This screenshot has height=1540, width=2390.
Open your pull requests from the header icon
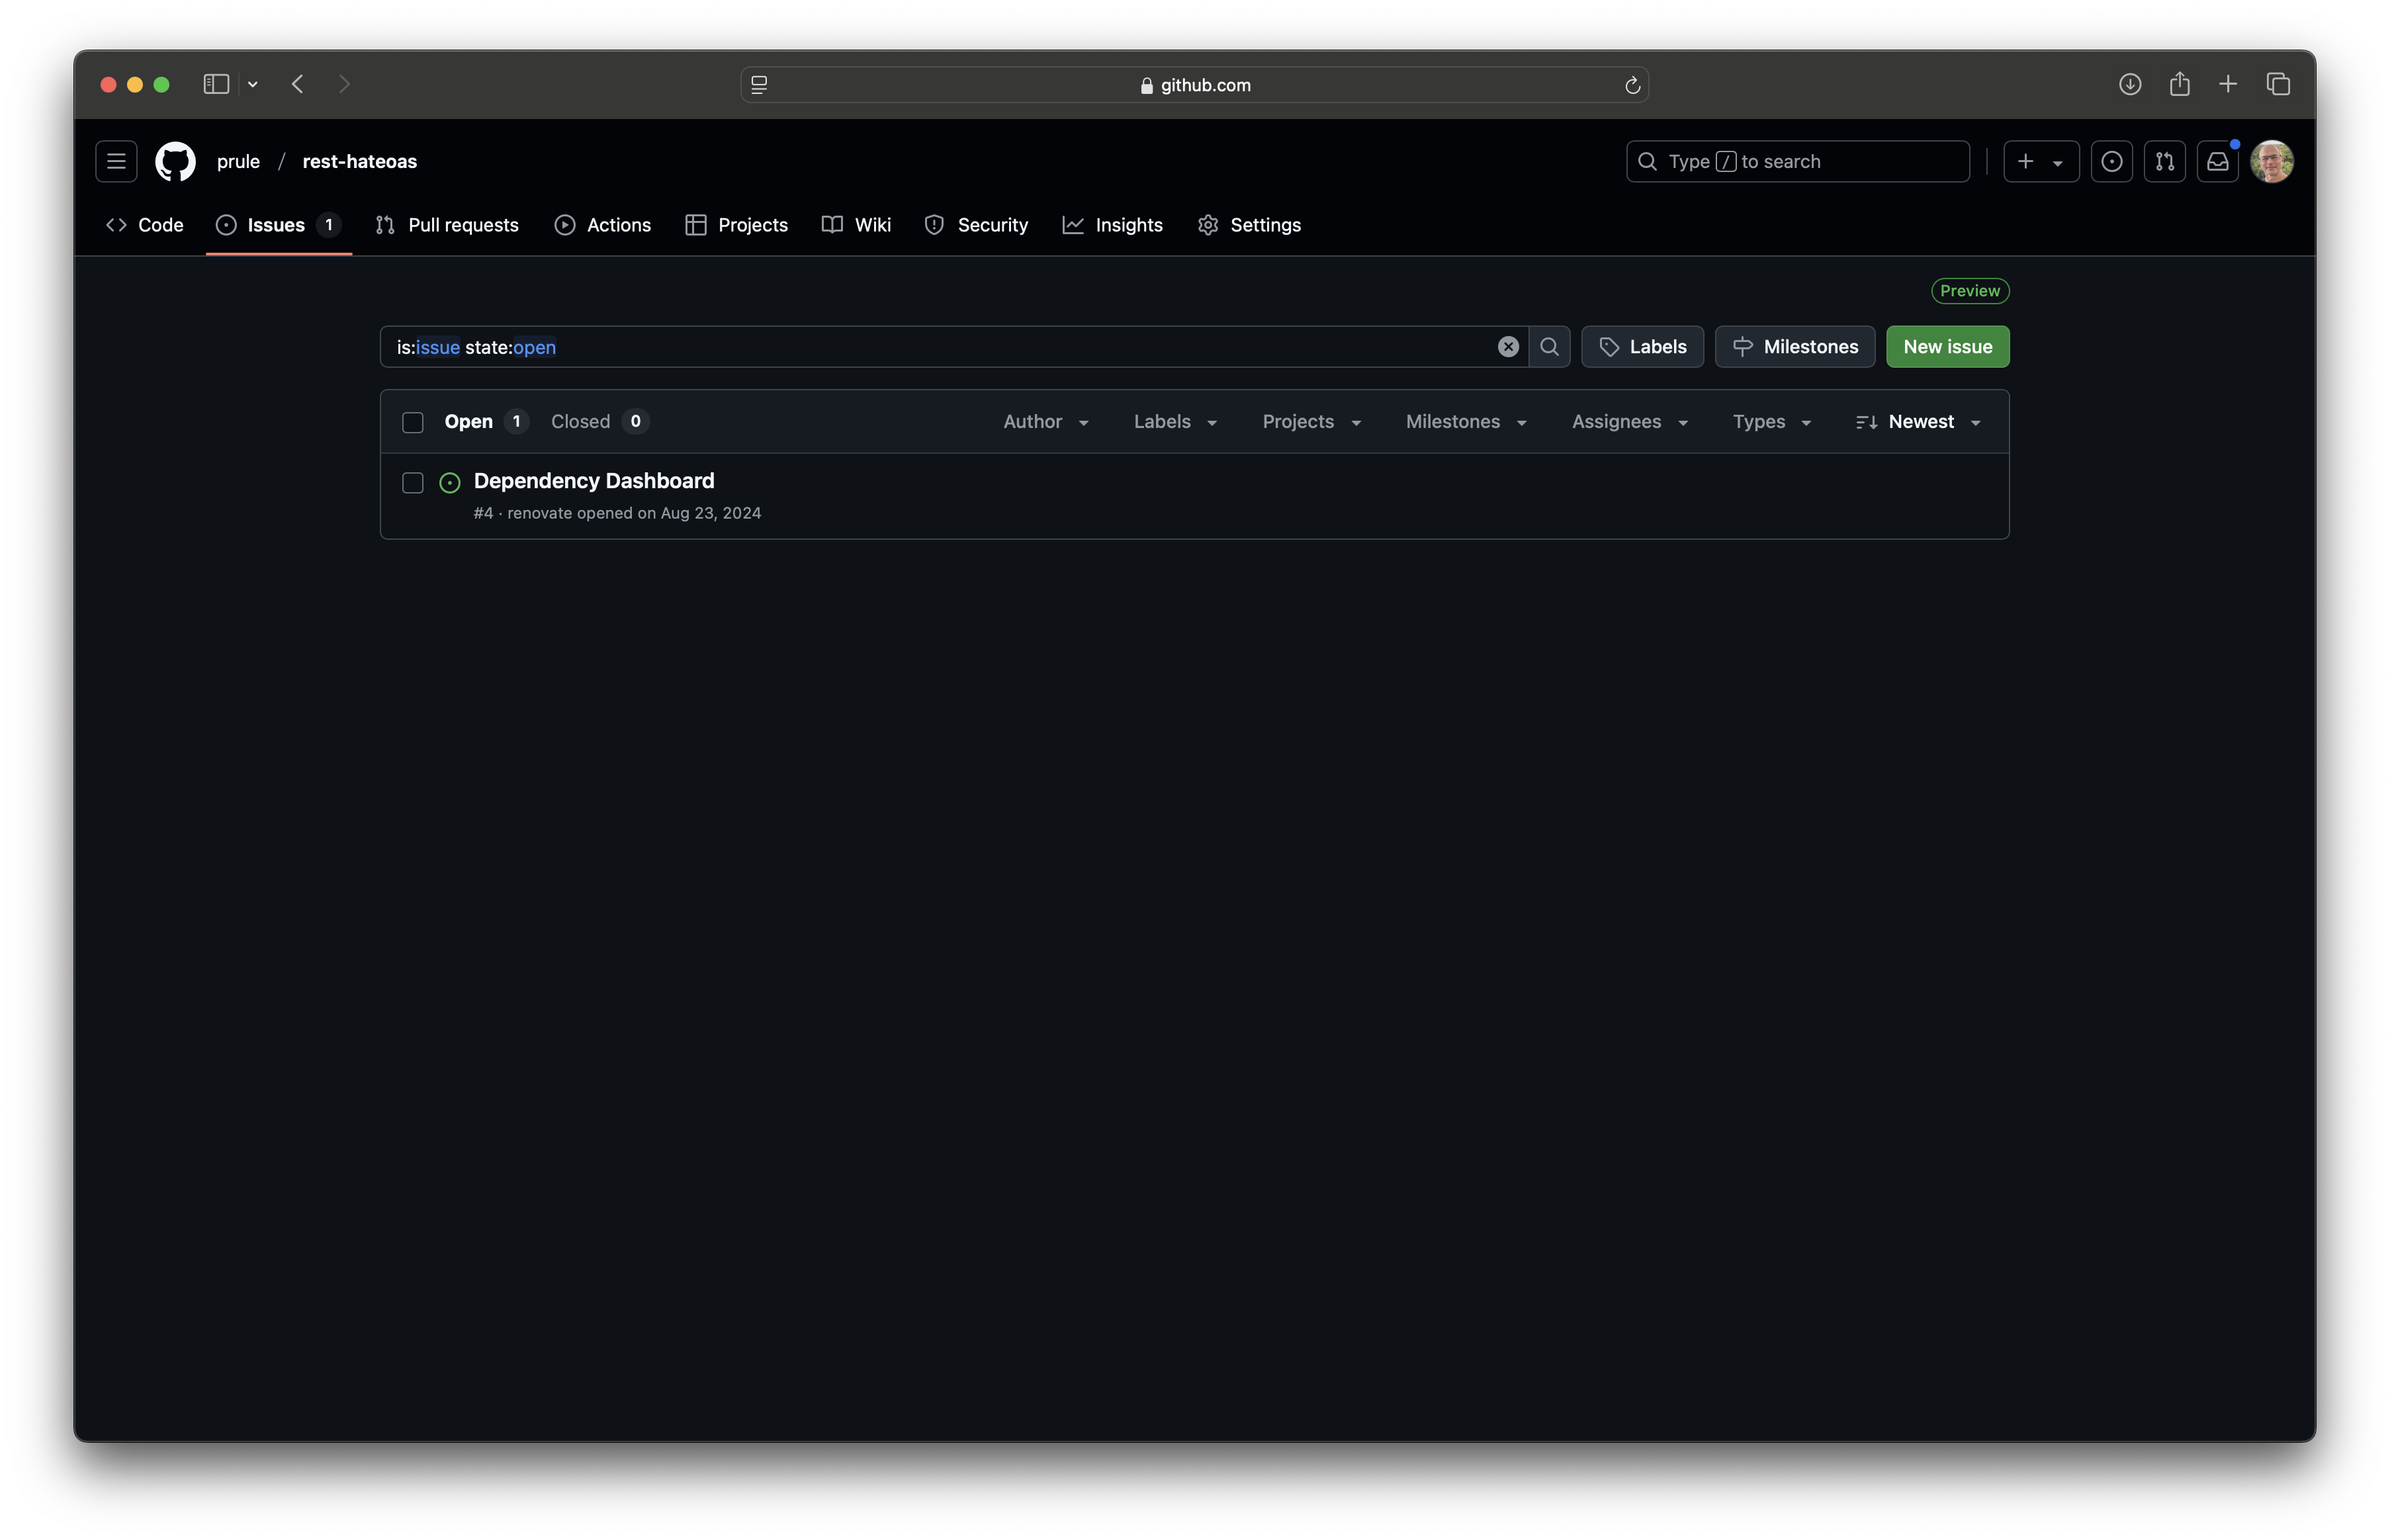(x=2164, y=161)
